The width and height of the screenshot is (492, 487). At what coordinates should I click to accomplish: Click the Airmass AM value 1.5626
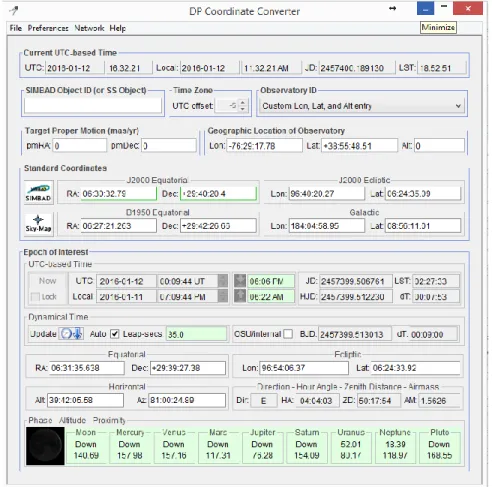[440, 400]
